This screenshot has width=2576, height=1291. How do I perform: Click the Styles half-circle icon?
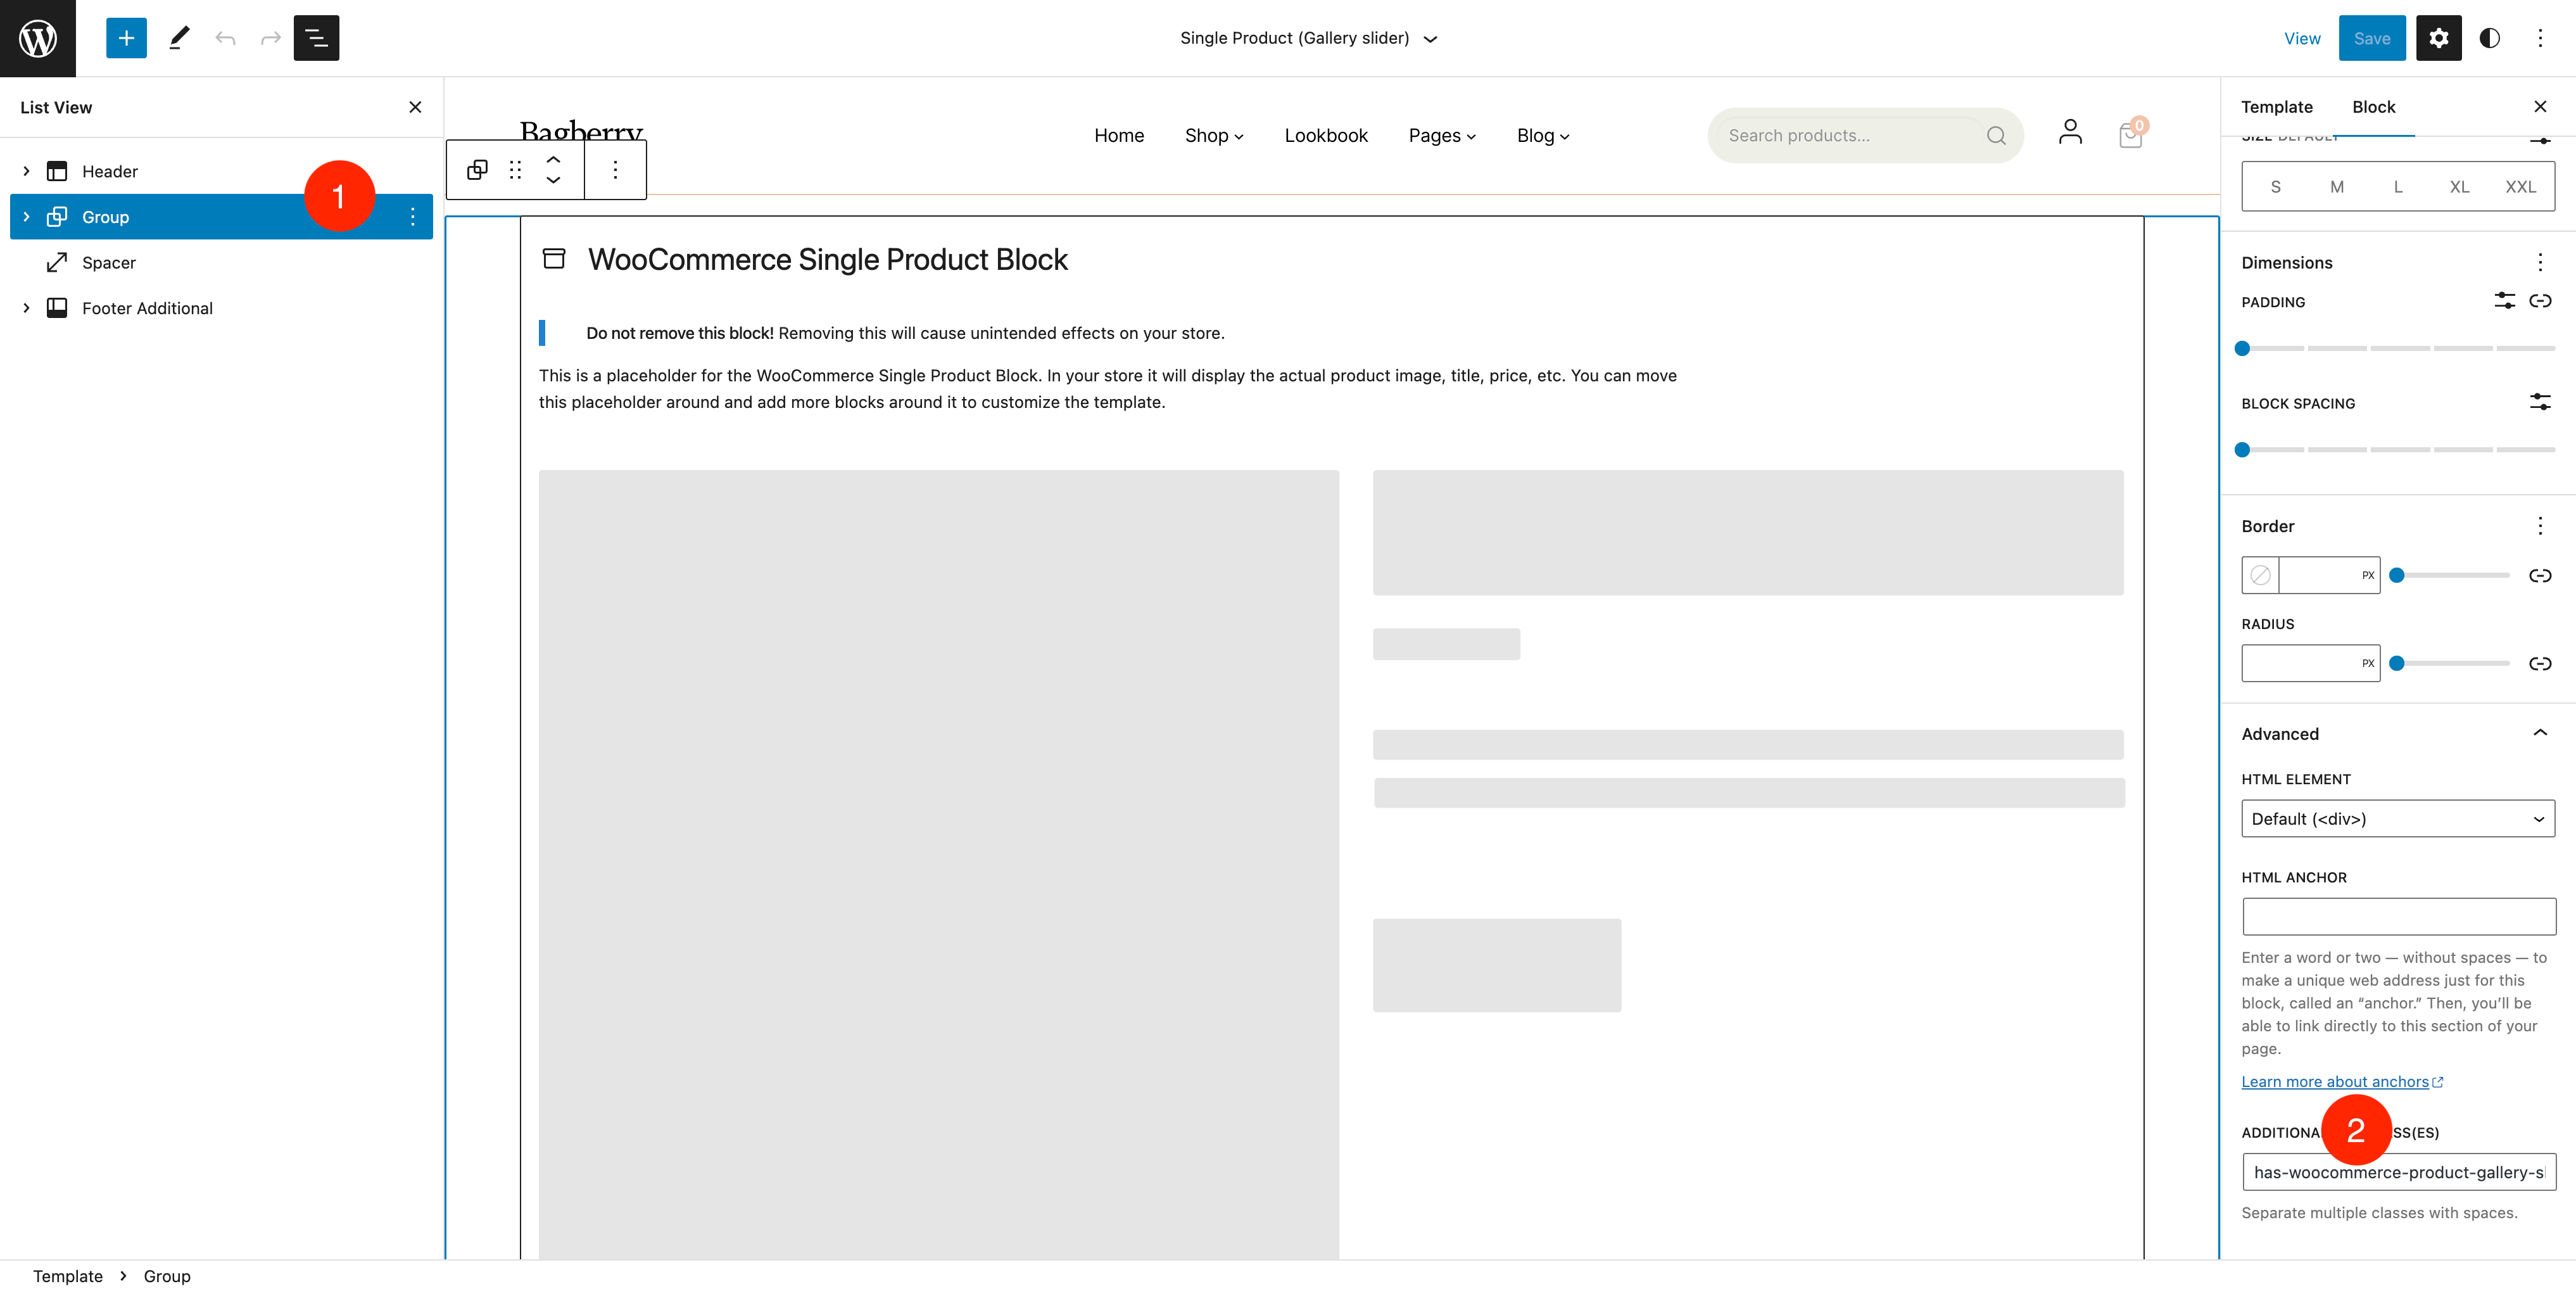[2489, 38]
